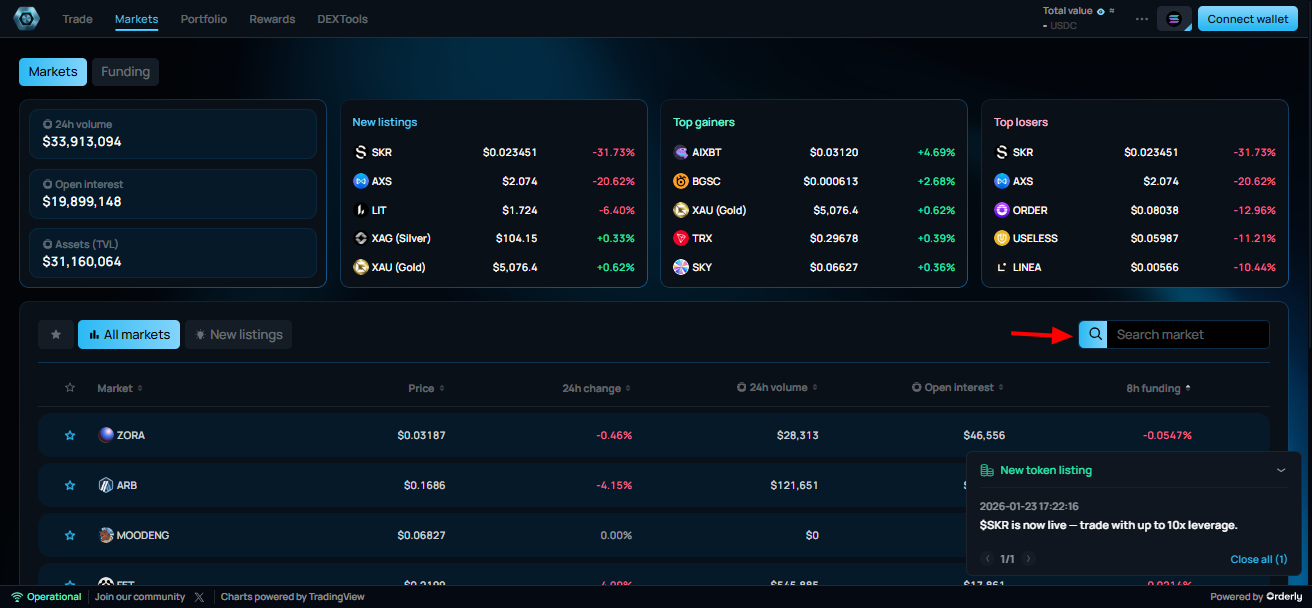
Task: Select the All markets filter
Action: [129, 335]
